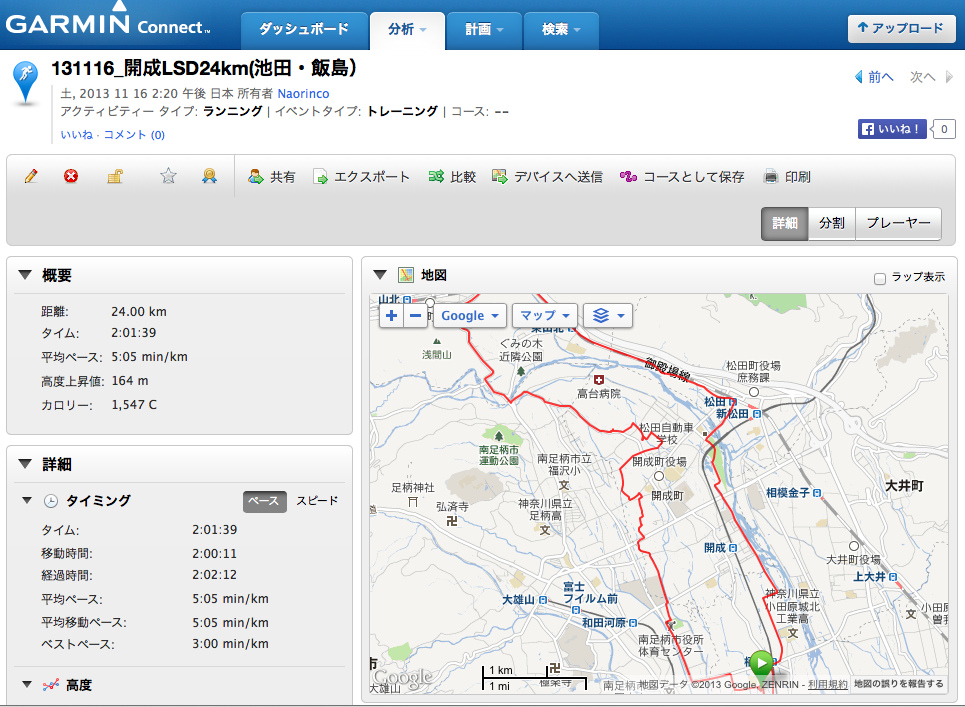965x707 pixels.
Task: Click the previous activity arrow icon
Action: [x=859, y=77]
